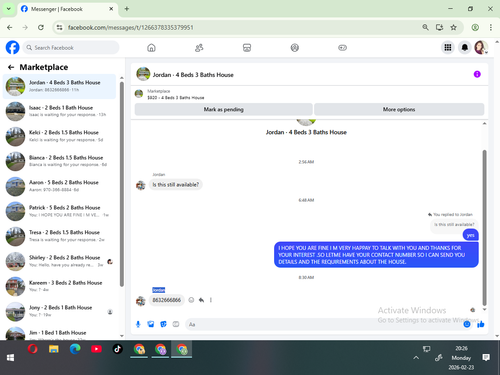Screen dimensions: 500x375
Task: Open the notifications bell
Action: [465, 48]
